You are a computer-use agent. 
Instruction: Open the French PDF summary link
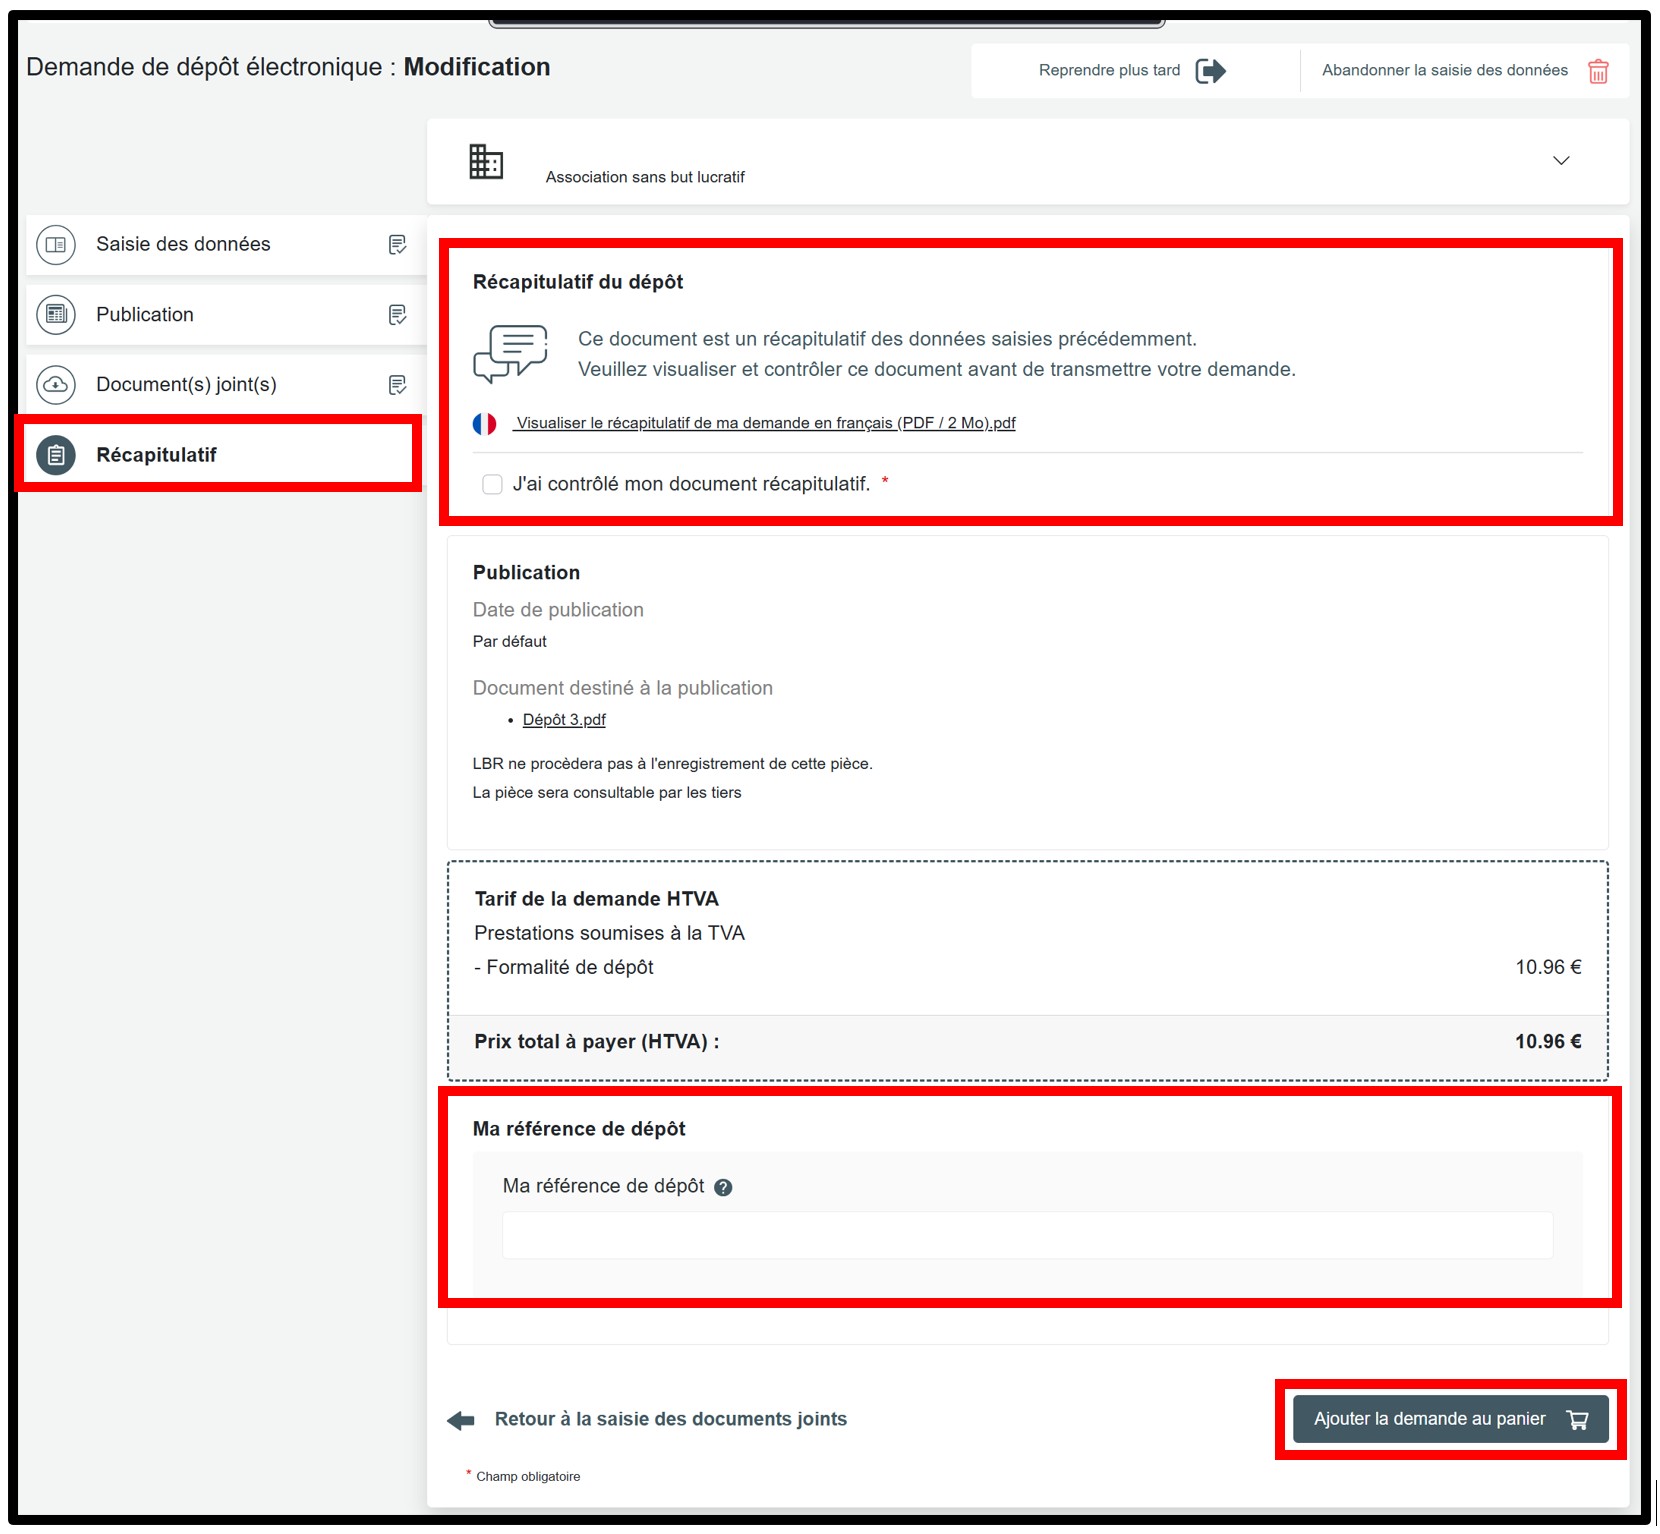coord(765,424)
